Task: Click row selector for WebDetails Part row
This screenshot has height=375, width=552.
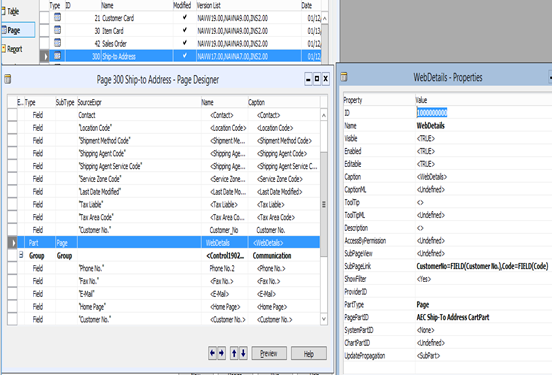Action: (x=12, y=243)
